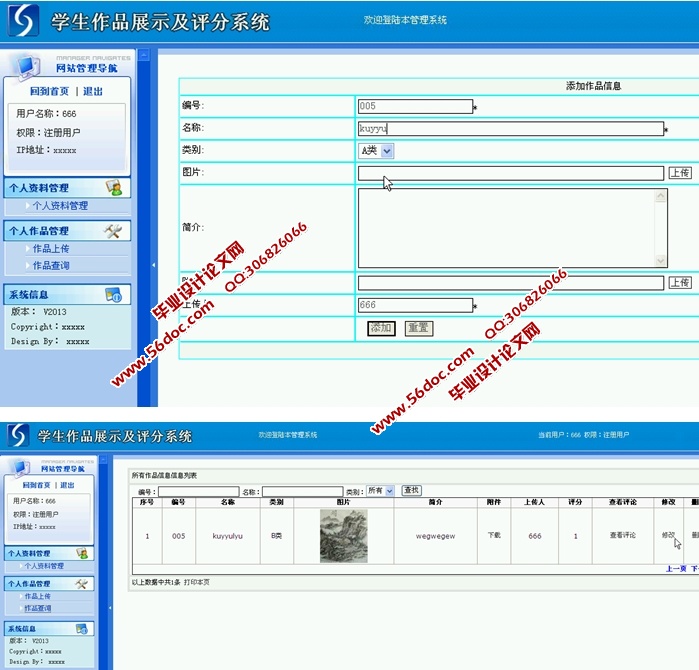This screenshot has width=699, height=670.
Task: Click the scroll-up arrow of the 简介 textarea
Action: point(660,196)
